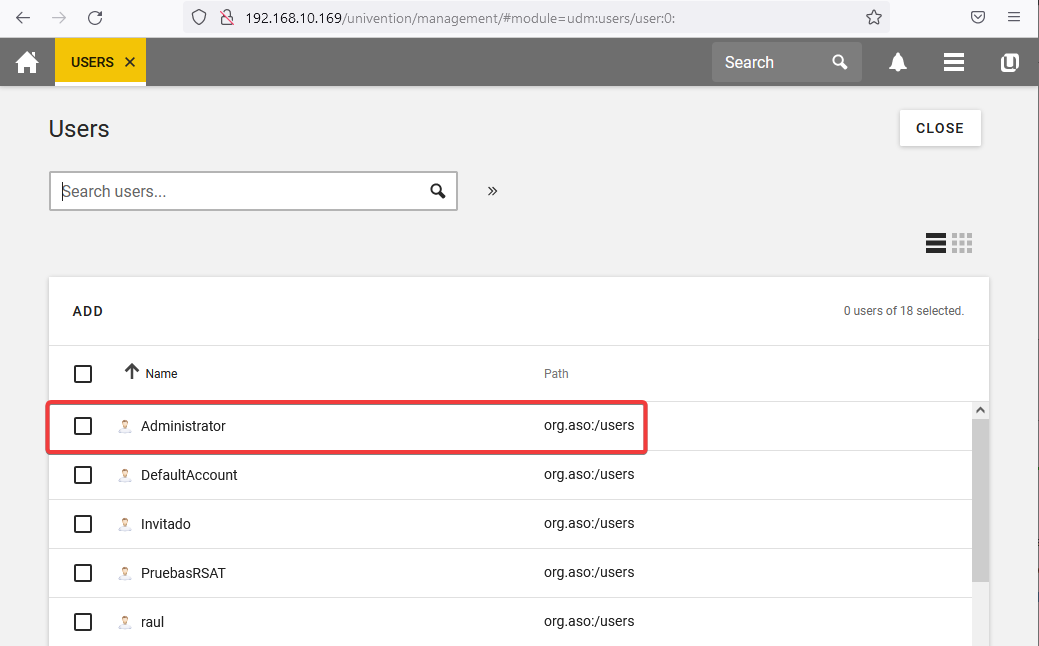
Task: Bookmark this page with the star
Action: 873,17
